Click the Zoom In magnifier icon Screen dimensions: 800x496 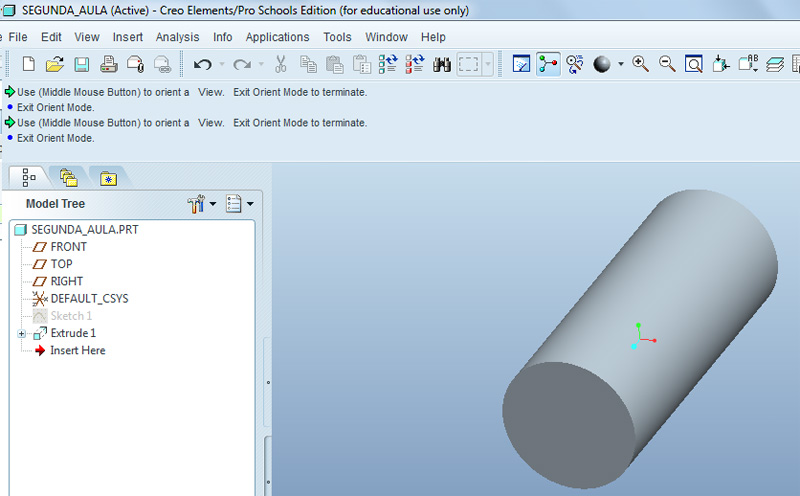[641, 64]
